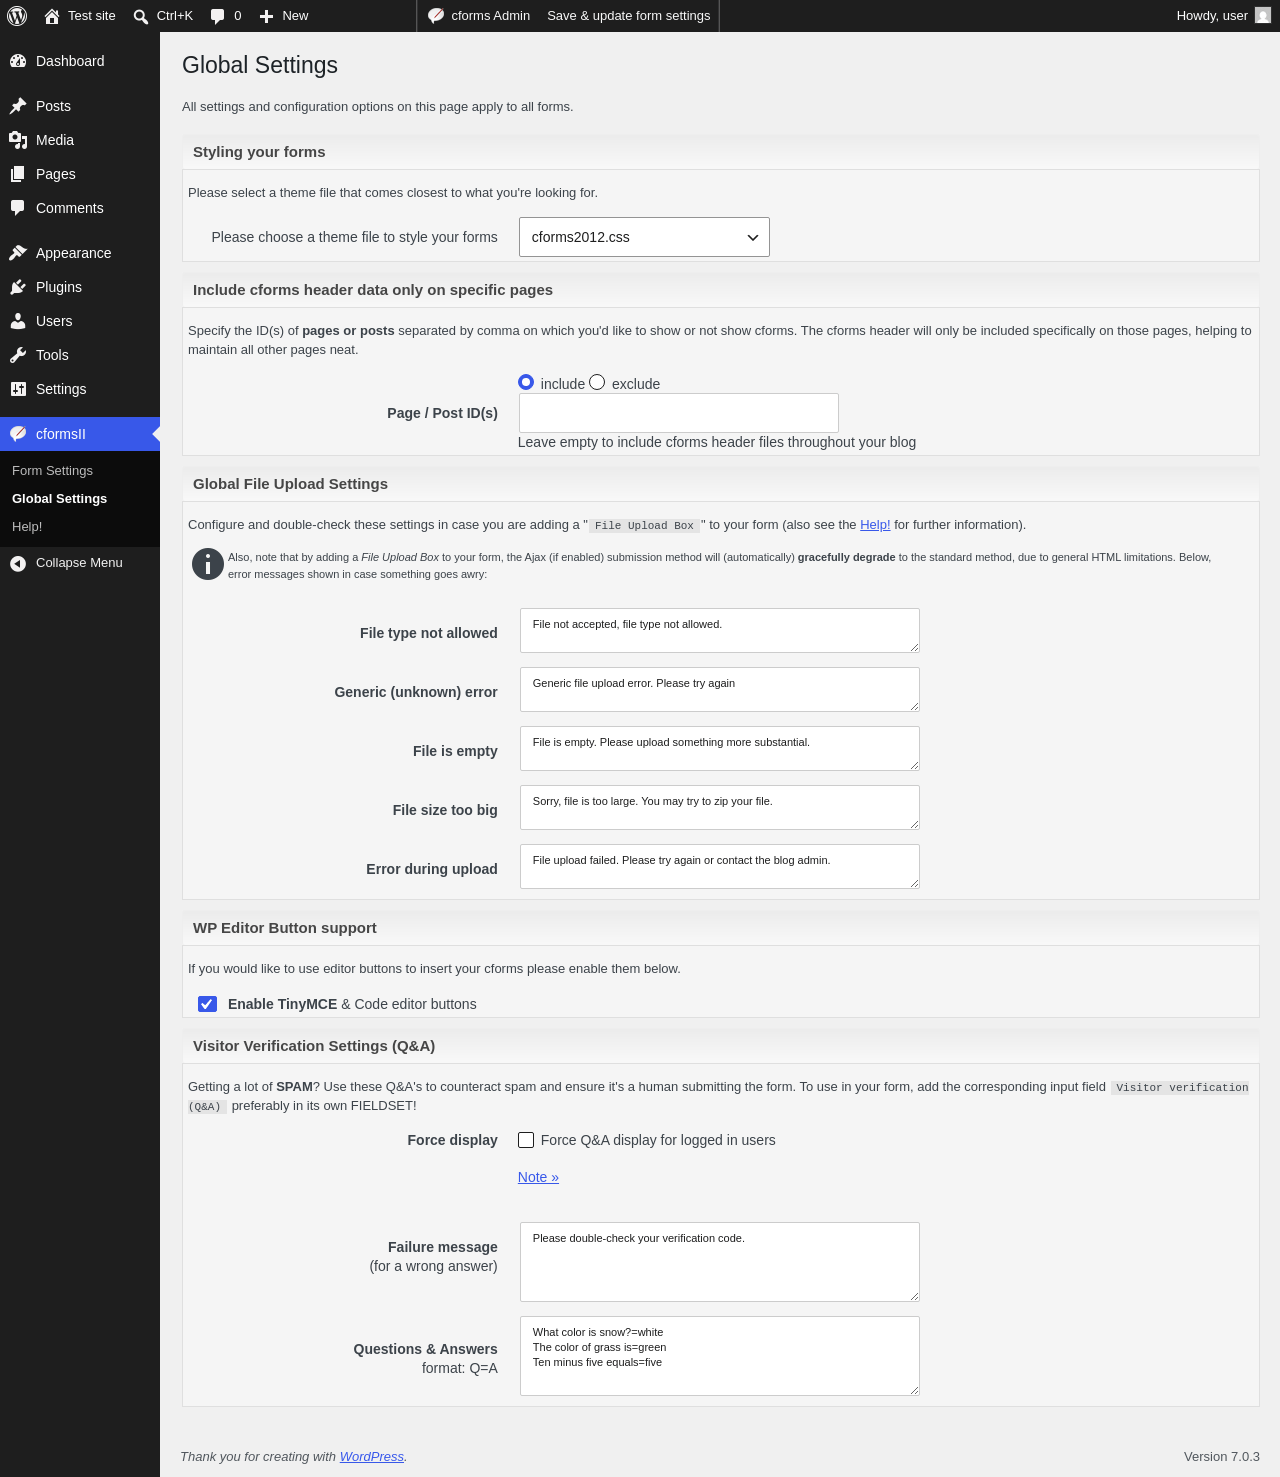The image size is (1280, 1477).
Task: Click Save & update form settings
Action: 628,16
